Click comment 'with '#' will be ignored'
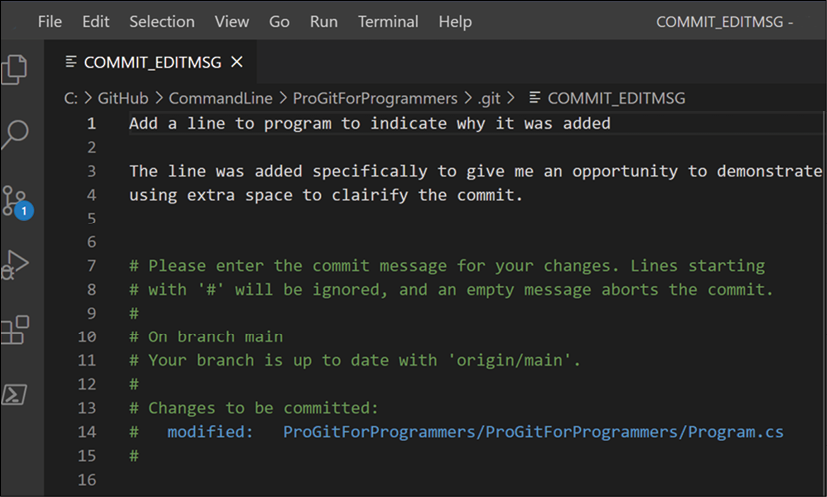This screenshot has width=827, height=497. [x=268, y=290]
